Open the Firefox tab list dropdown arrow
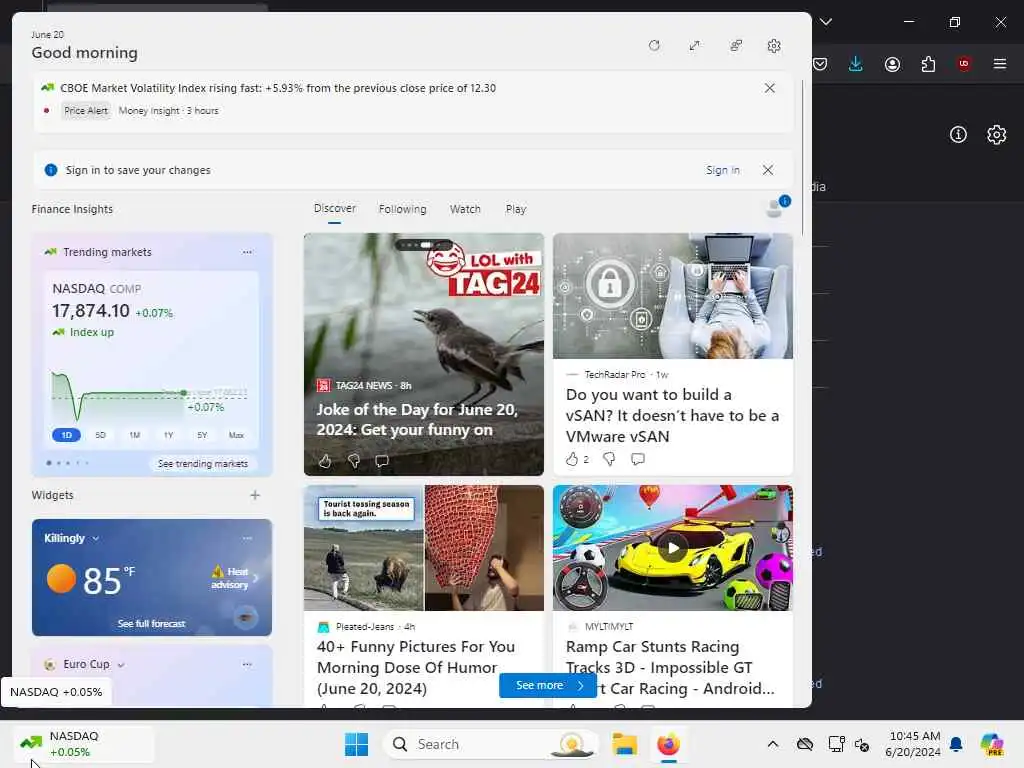The width and height of the screenshot is (1024, 768). click(826, 22)
